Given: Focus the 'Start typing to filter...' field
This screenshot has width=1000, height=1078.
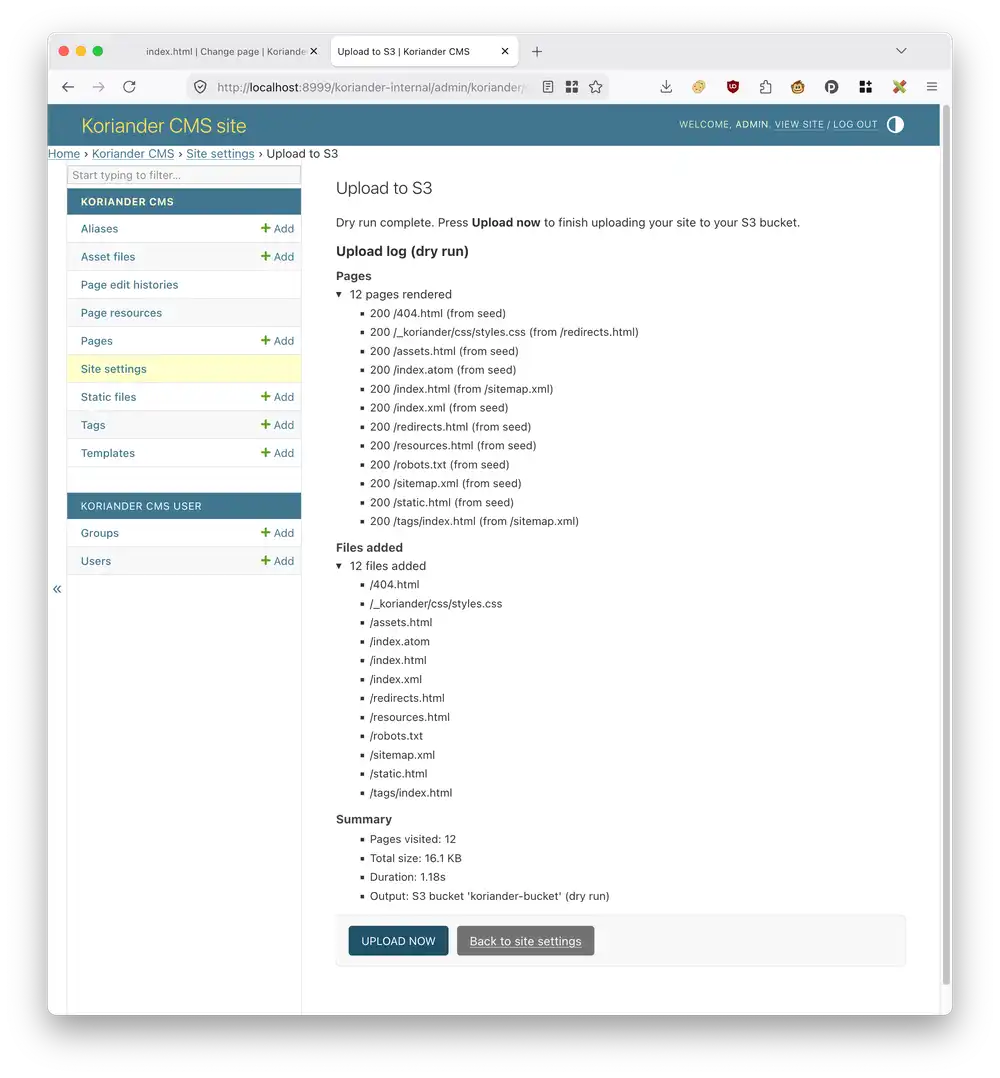Looking at the screenshot, I should pos(184,175).
